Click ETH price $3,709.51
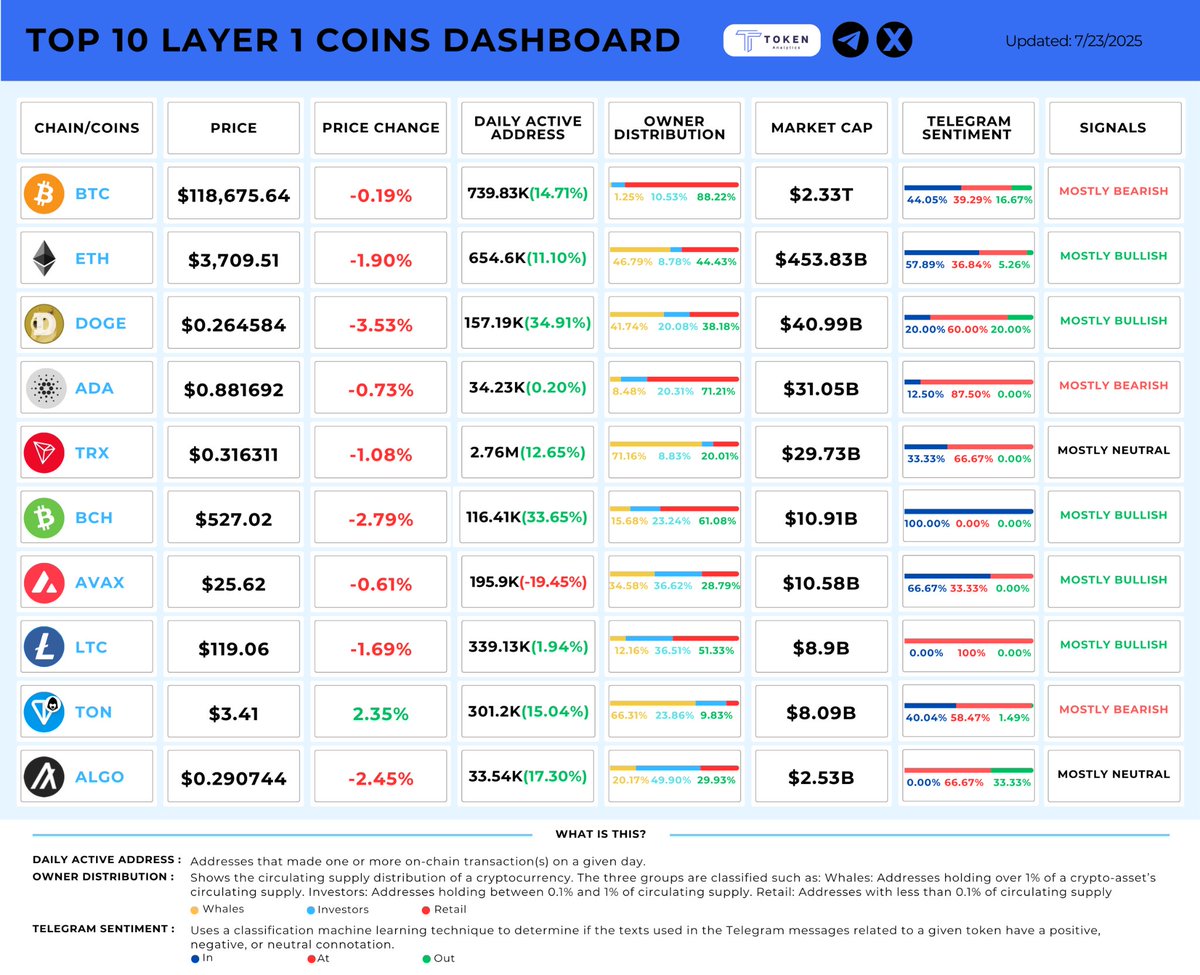1200x975 pixels. [x=233, y=261]
